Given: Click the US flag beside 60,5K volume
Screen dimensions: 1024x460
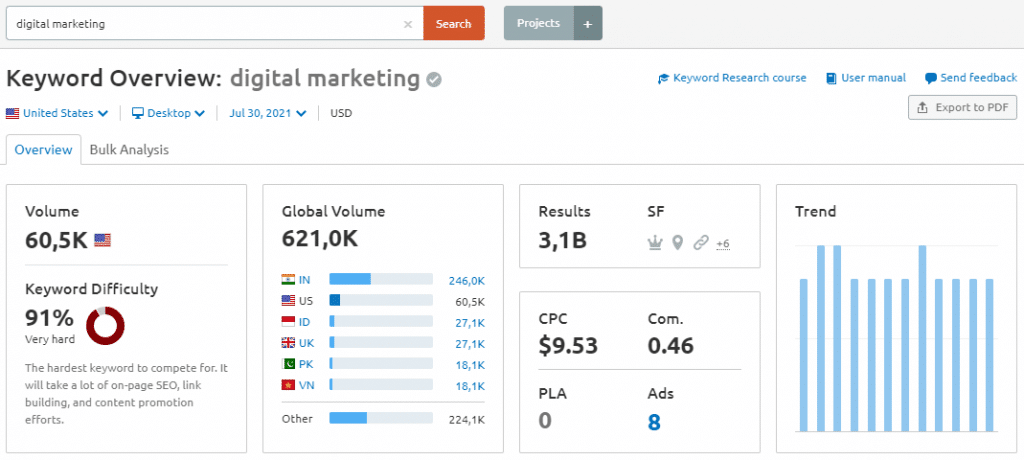Looking at the screenshot, I should click(x=103, y=240).
